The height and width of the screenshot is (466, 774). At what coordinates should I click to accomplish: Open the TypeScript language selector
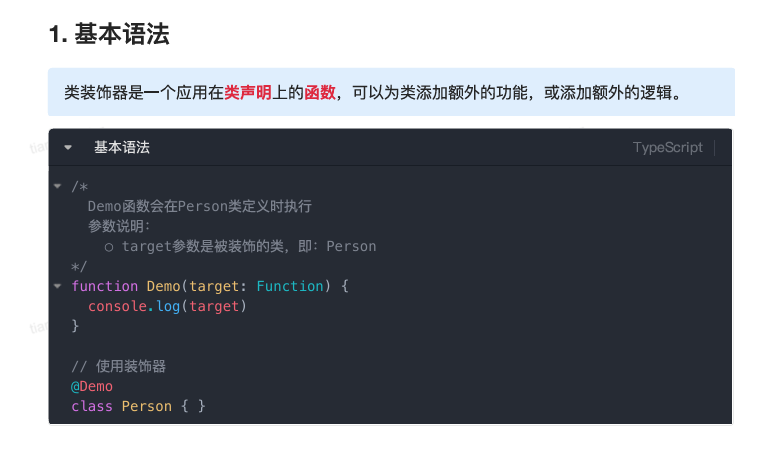click(667, 148)
